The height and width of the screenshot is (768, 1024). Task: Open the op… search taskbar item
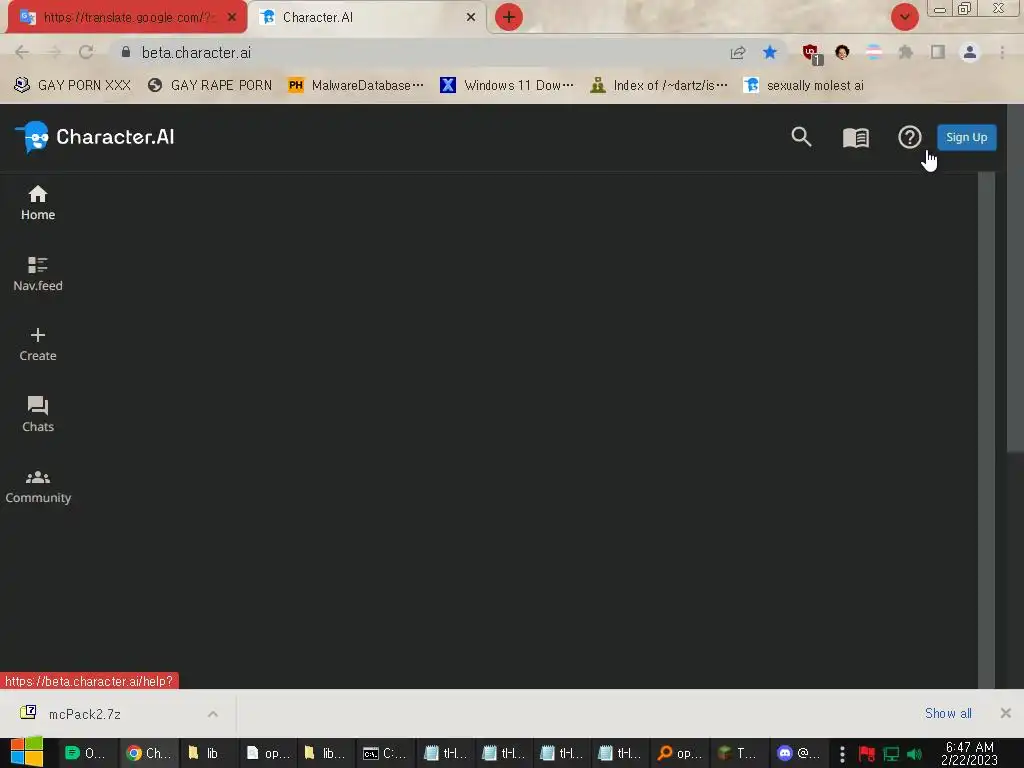[x=680, y=753]
